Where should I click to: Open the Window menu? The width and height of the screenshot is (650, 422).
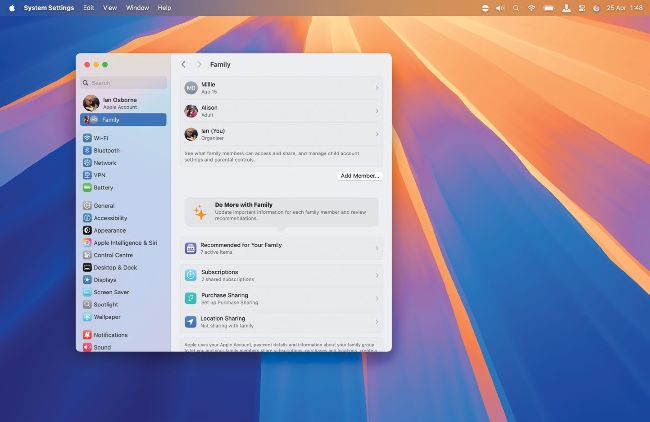pyautogui.click(x=138, y=7)
